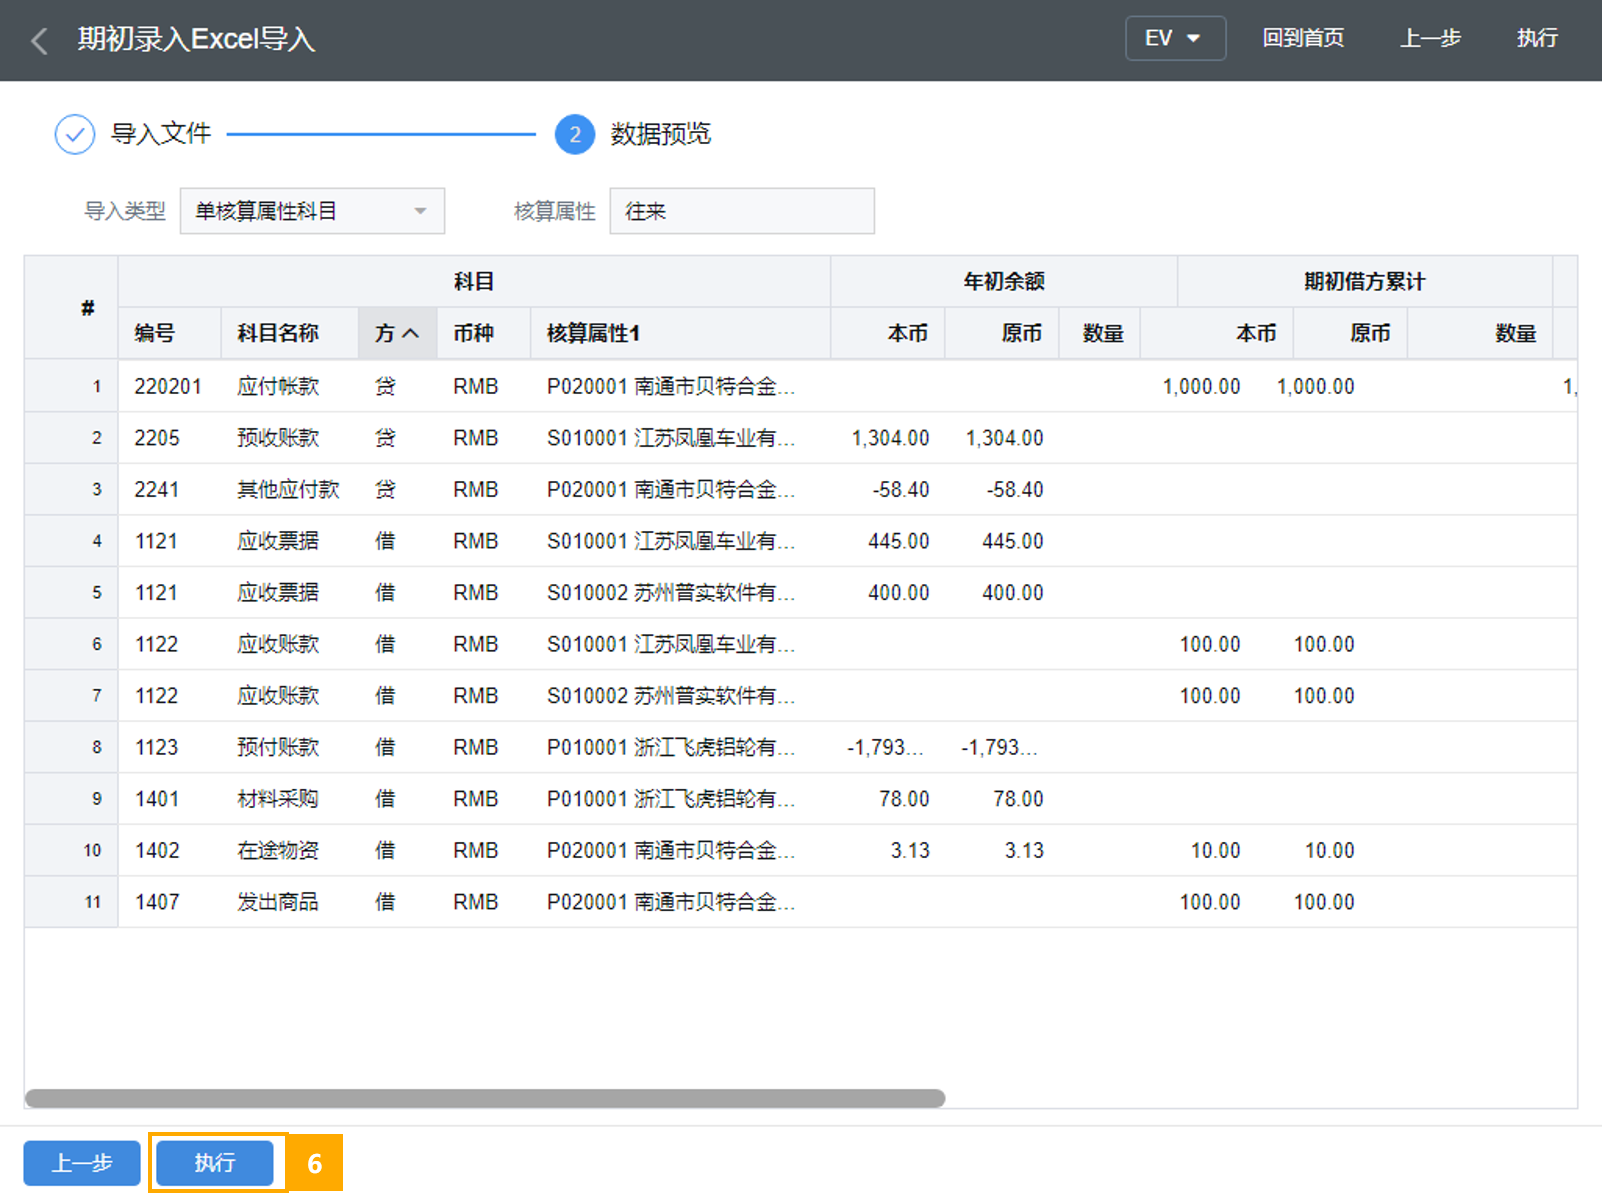Sort by the 方 column arrow
Screen dimensions: 1602x1200
coord(410,334)
